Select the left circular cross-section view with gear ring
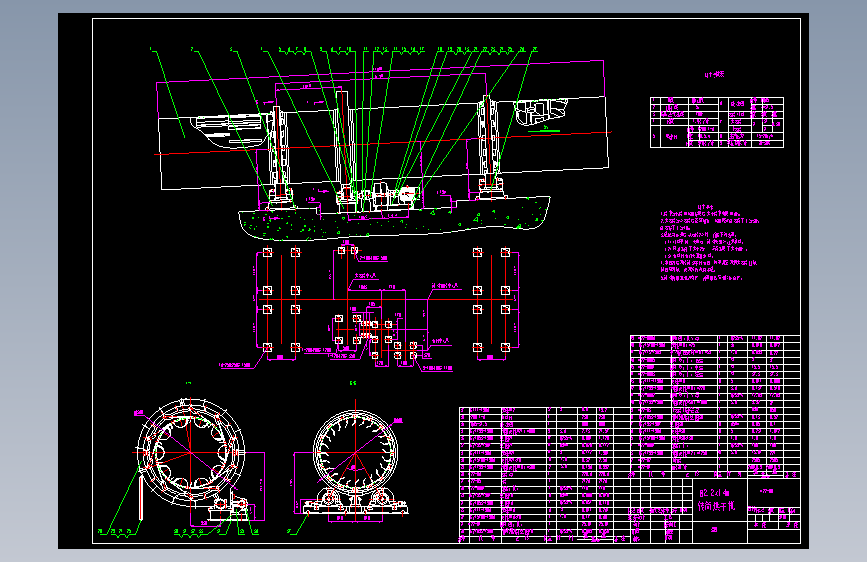 click(191, 452)
